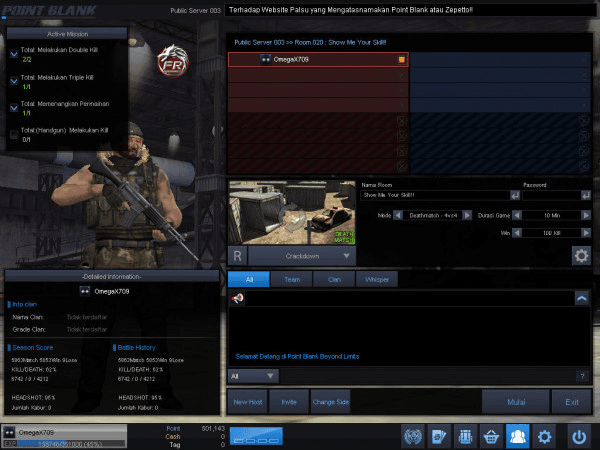Screen dimensions: 600x450
Task: Open room settings gear beside map panel
Action: pos(581,255)
